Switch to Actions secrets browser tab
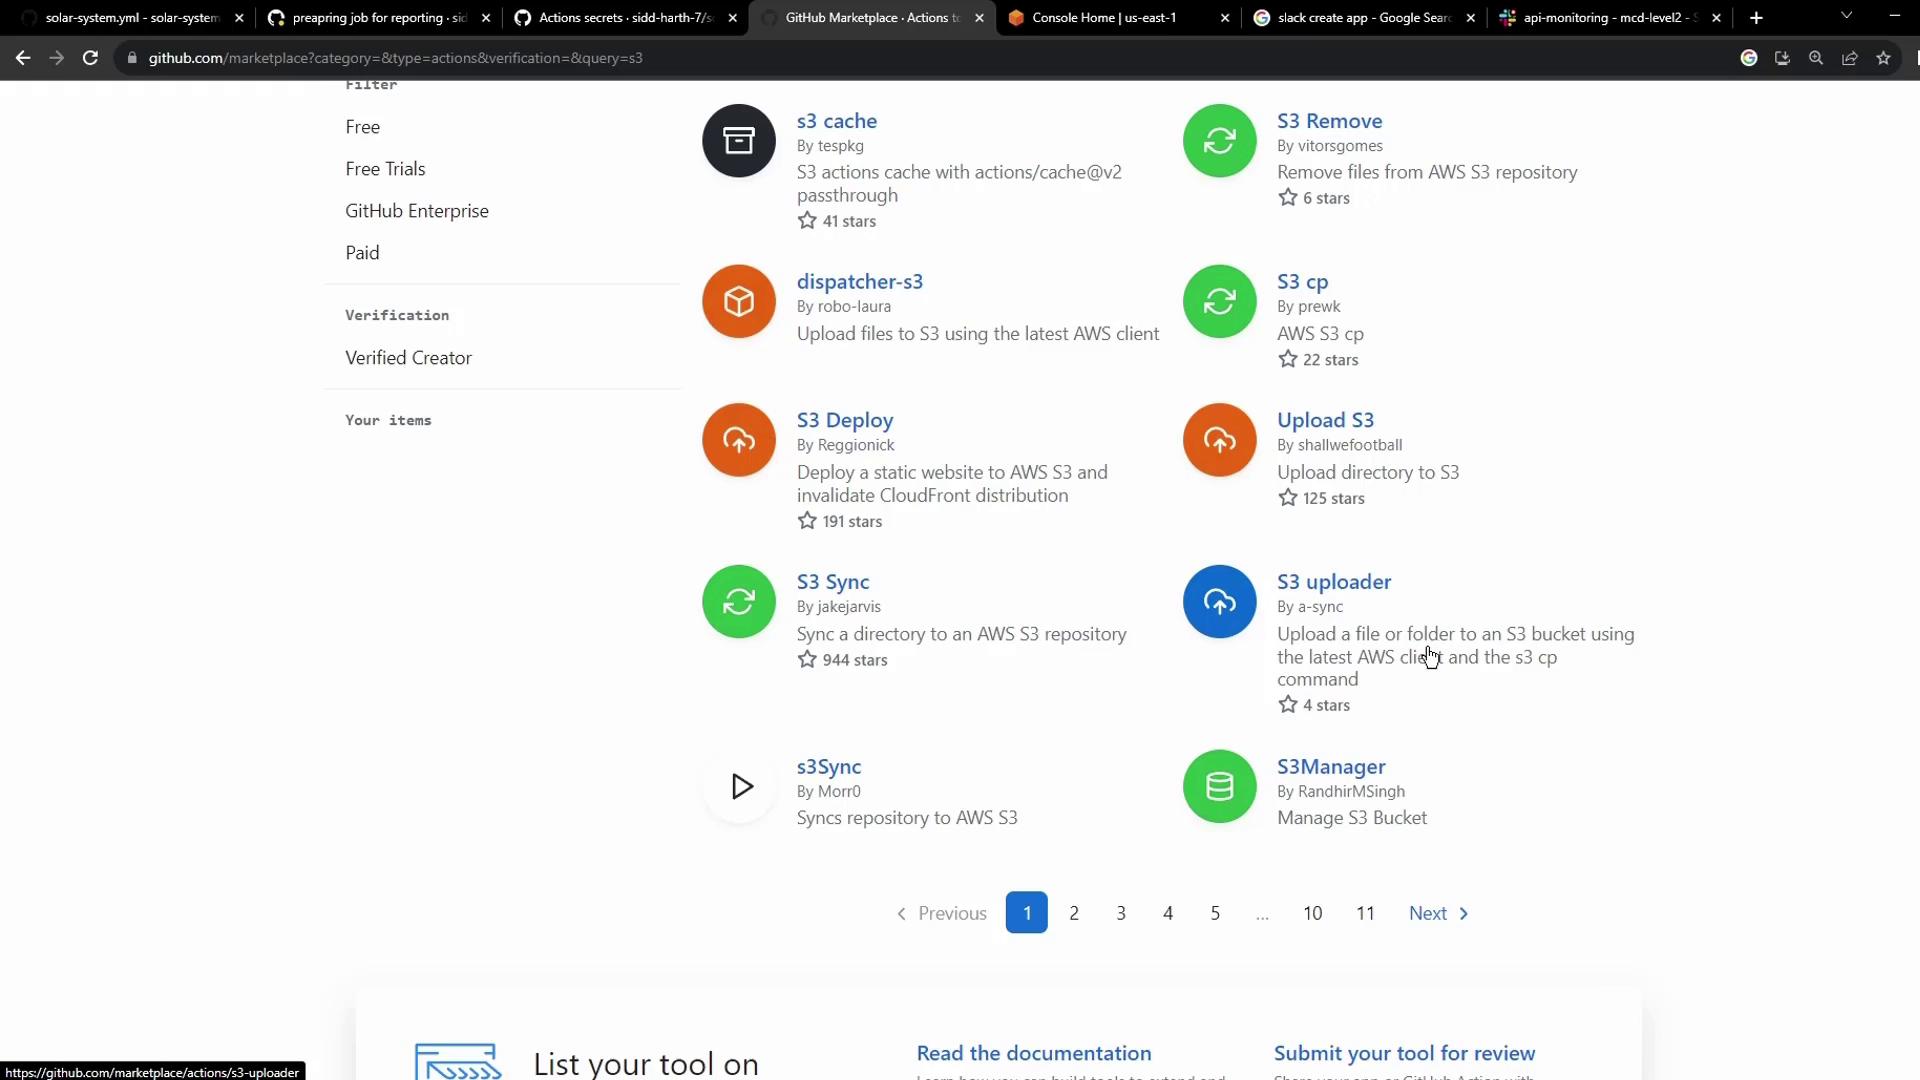 [625, 18]
